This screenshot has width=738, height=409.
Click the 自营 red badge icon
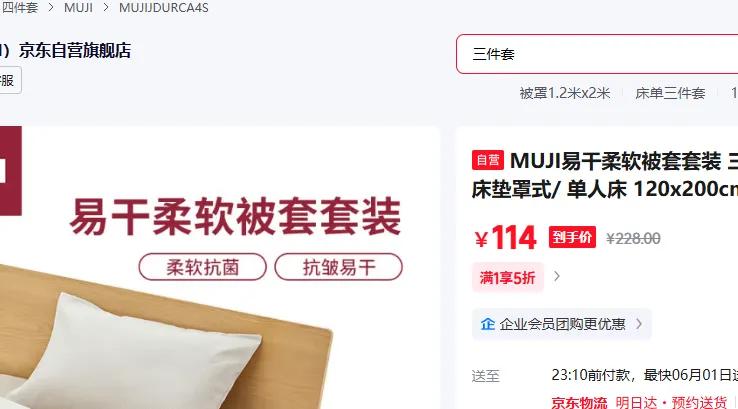[x=488, y=160]
